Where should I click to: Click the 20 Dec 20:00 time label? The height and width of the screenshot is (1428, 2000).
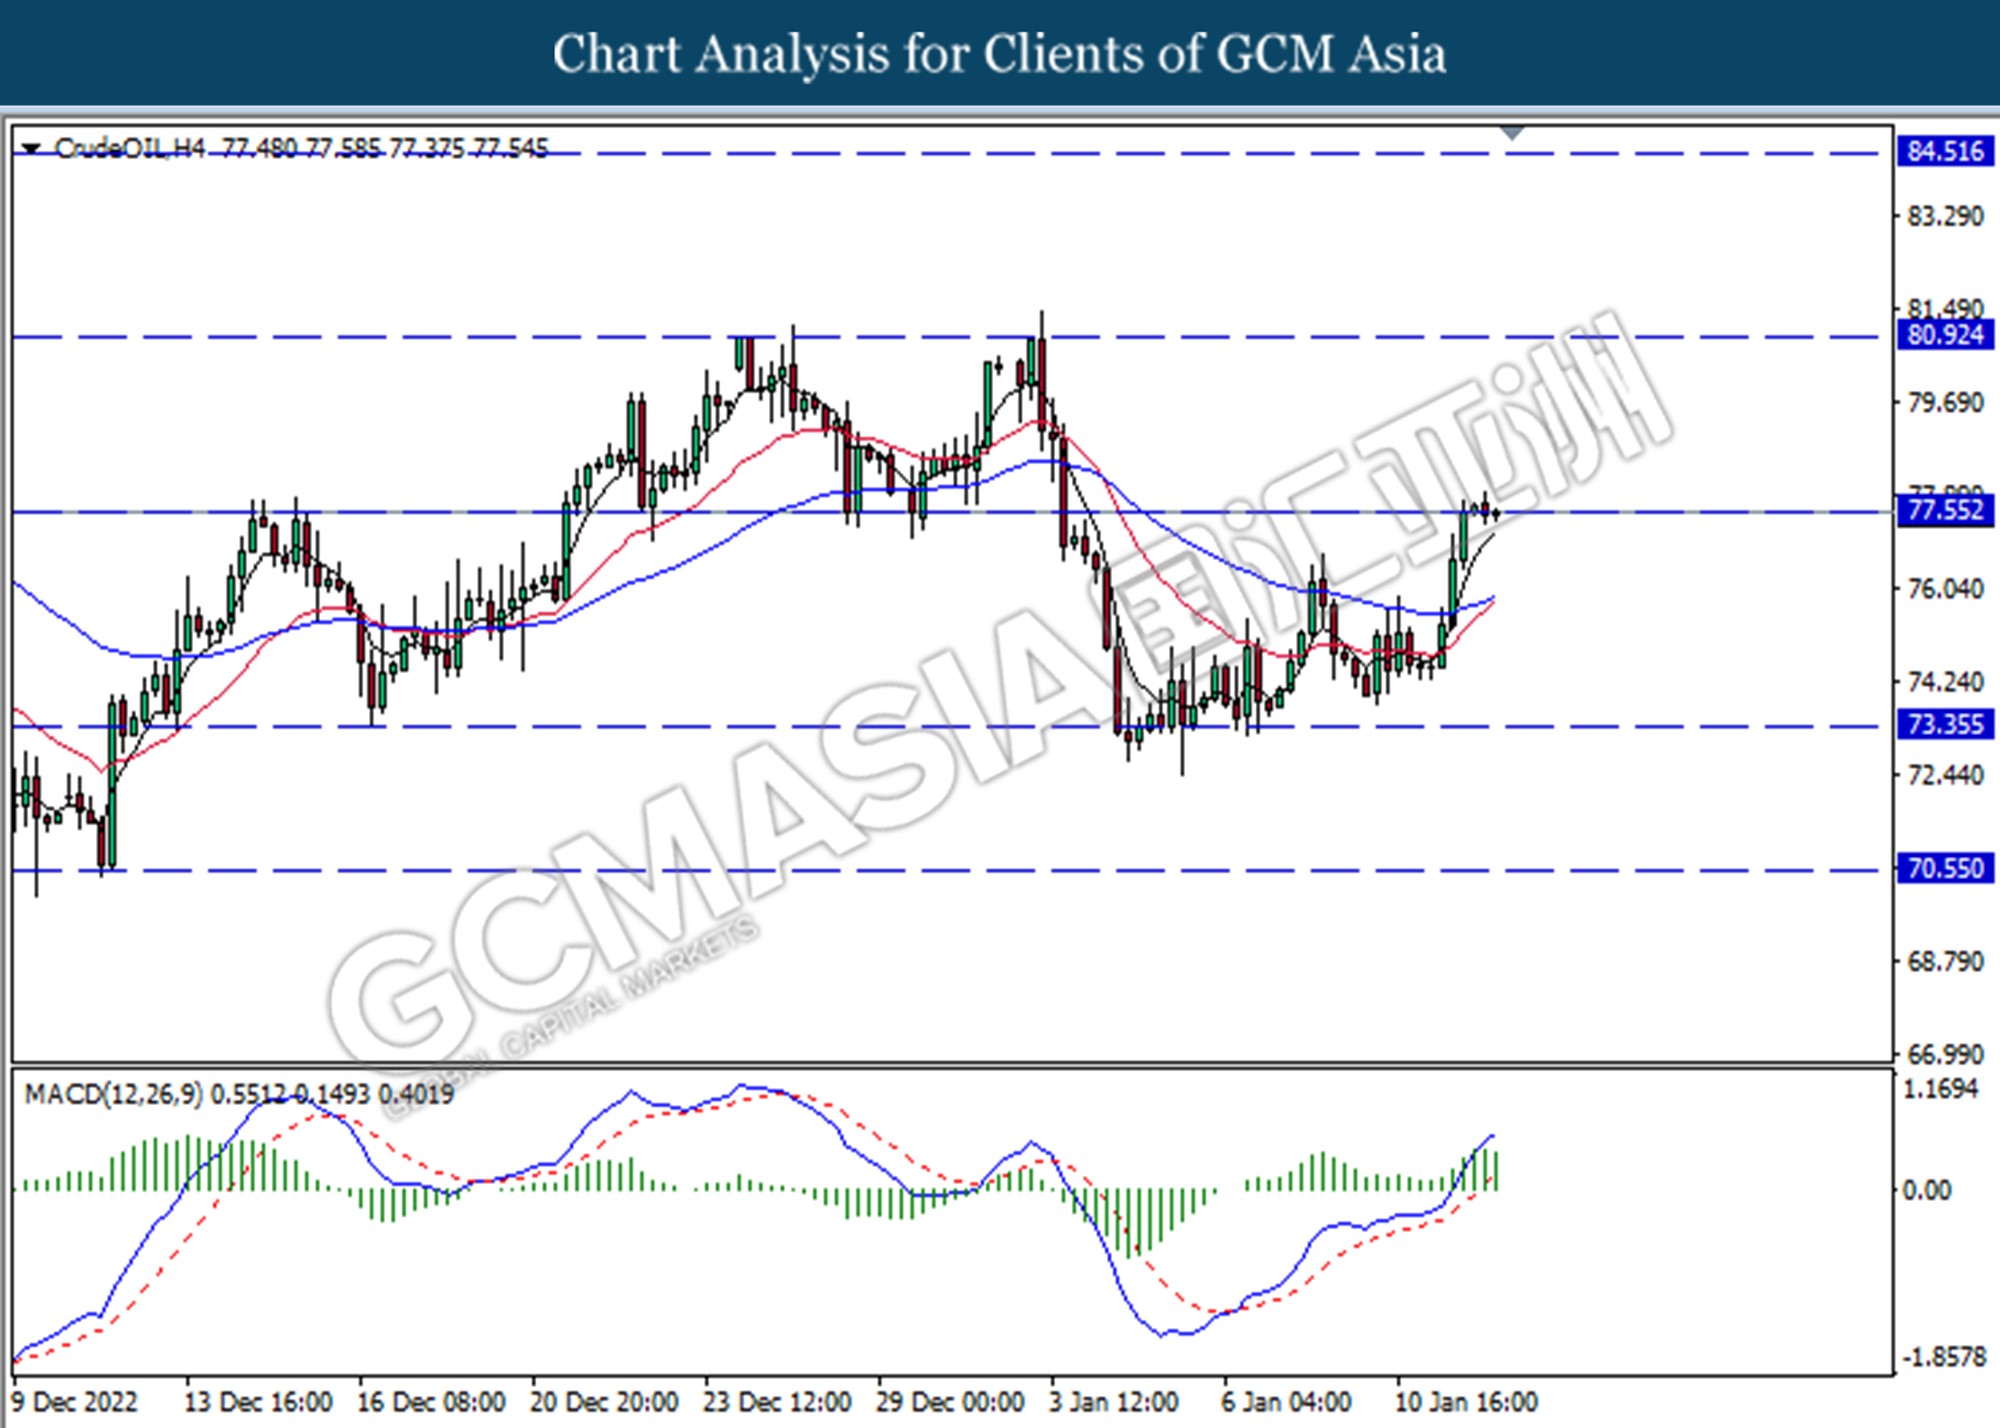pos(604,1402)
